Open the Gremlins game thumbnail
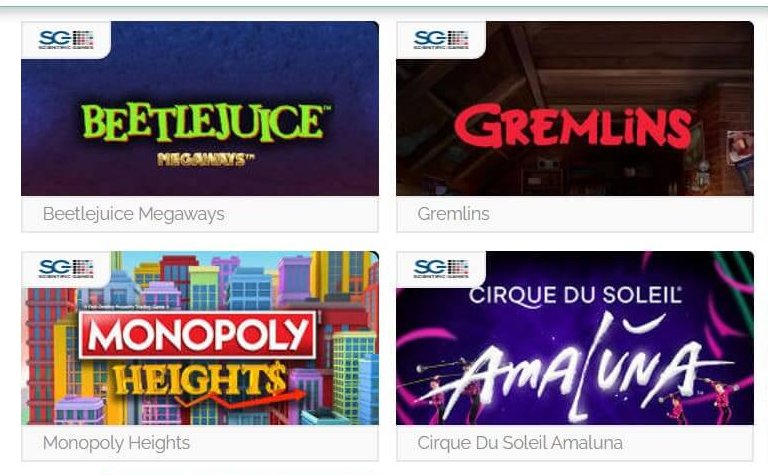 tap(575, 108)
